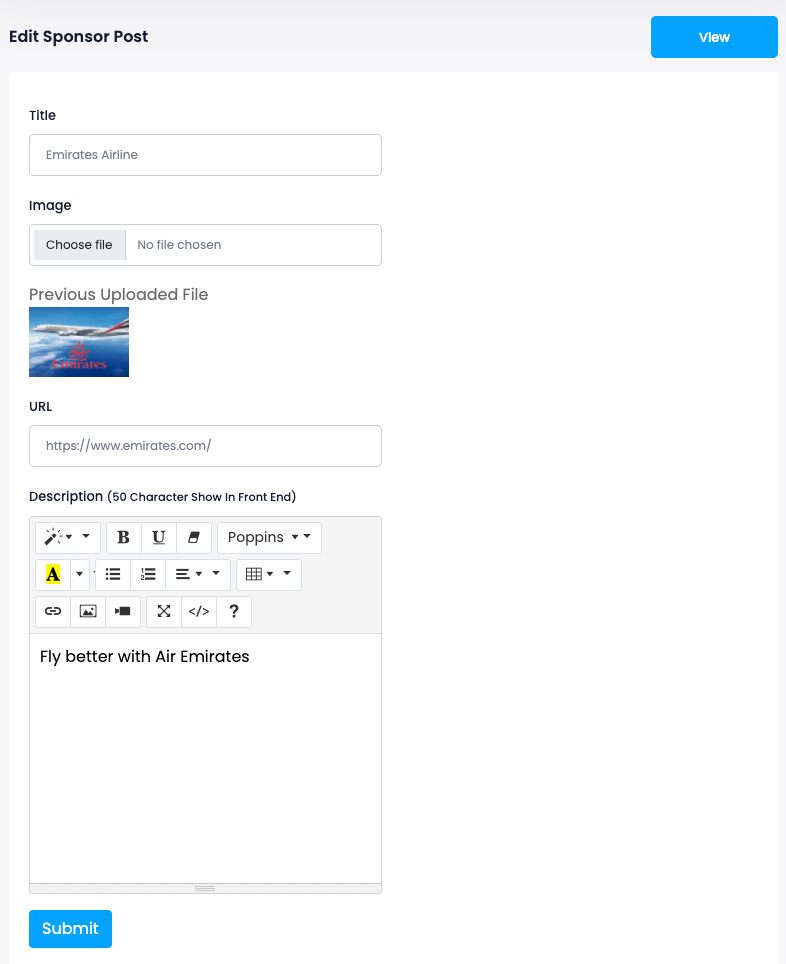
Task: Open paragraph alignment dropdown
Action: coord(197,575)
